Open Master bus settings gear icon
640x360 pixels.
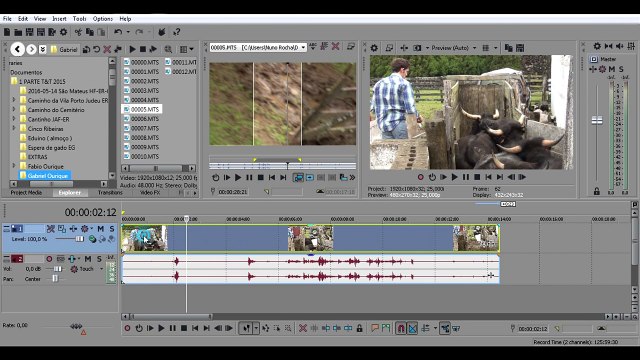coord(597,46)
